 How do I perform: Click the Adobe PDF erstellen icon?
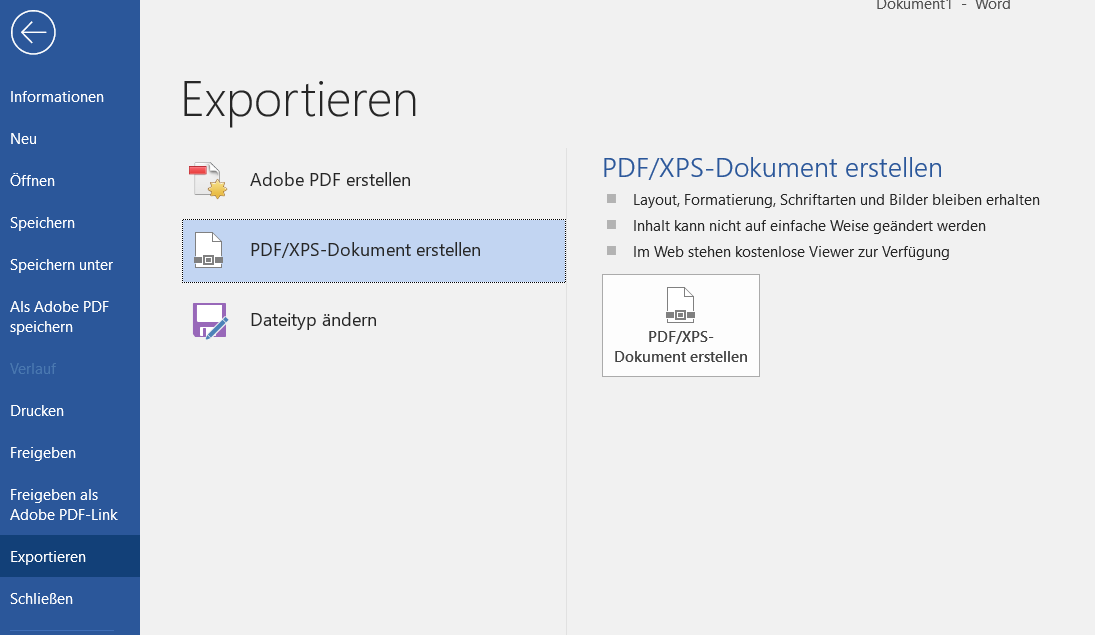tap(208, 180)
